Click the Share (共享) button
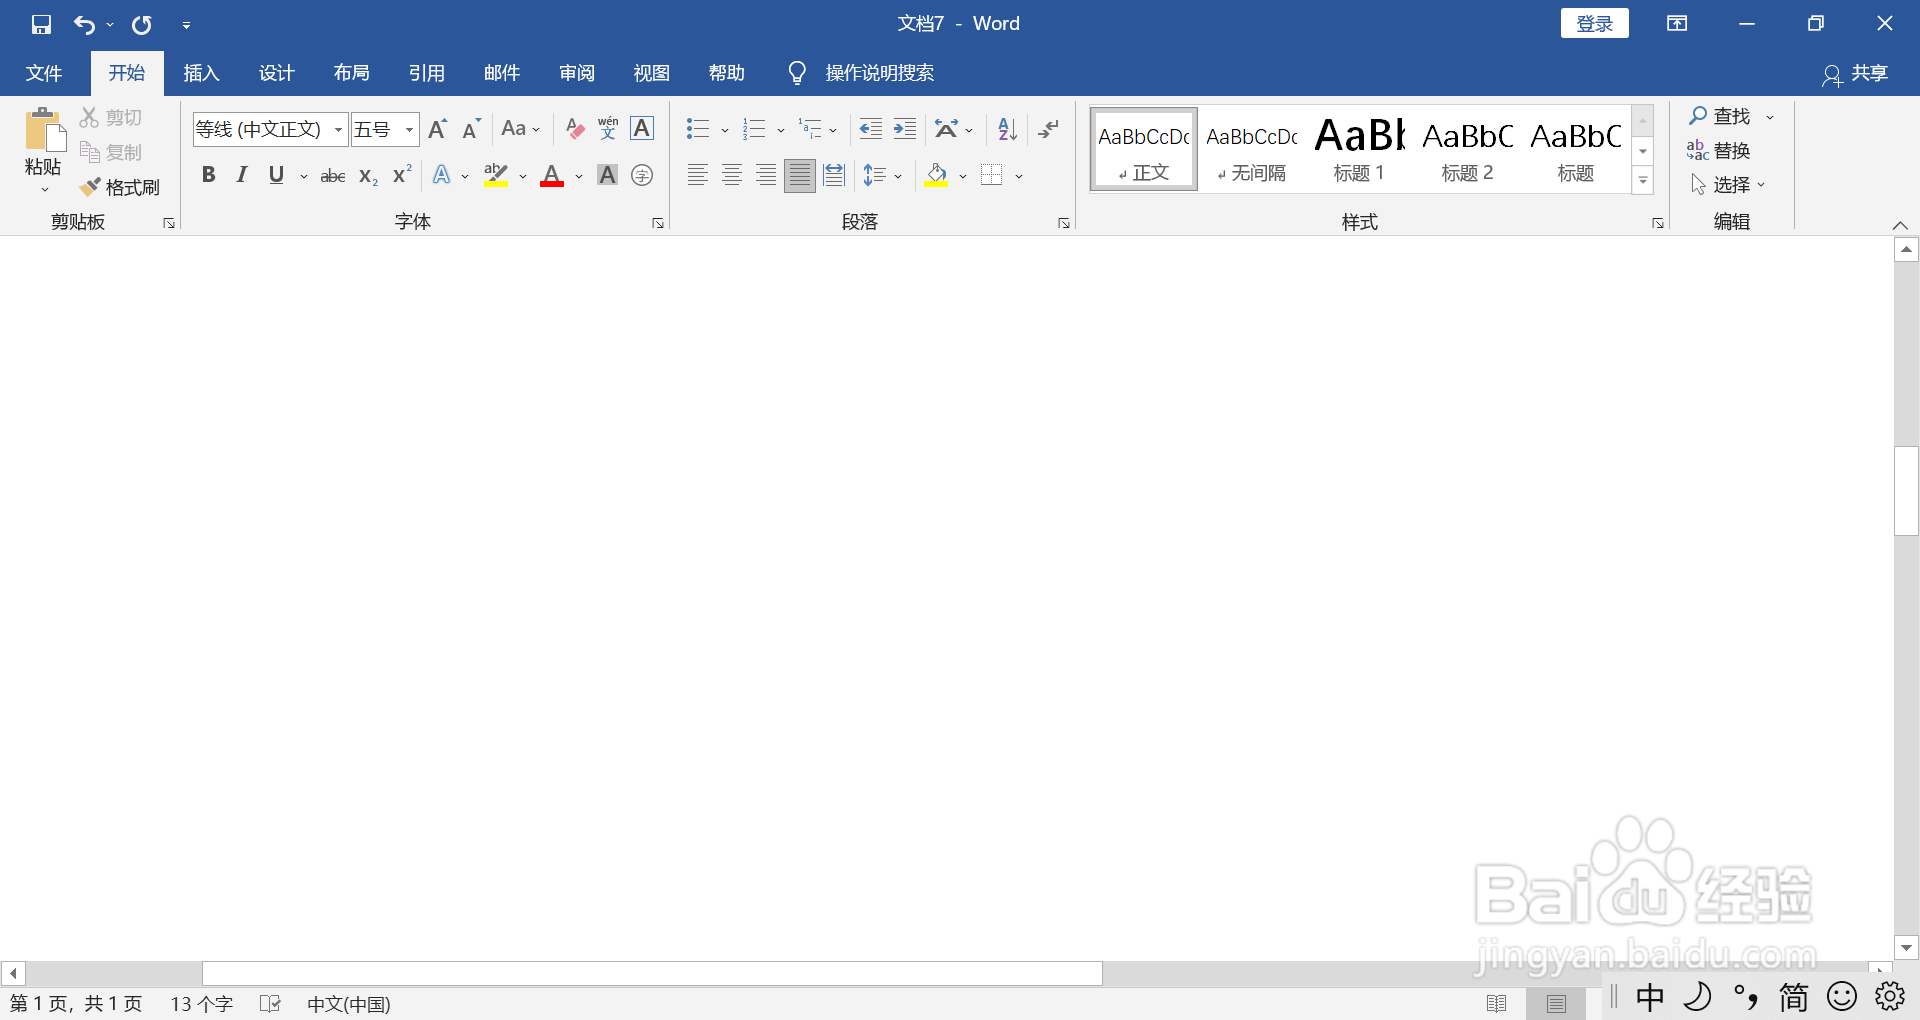This screenshot has height=1020, width=1920. (x=1855, y=74)
